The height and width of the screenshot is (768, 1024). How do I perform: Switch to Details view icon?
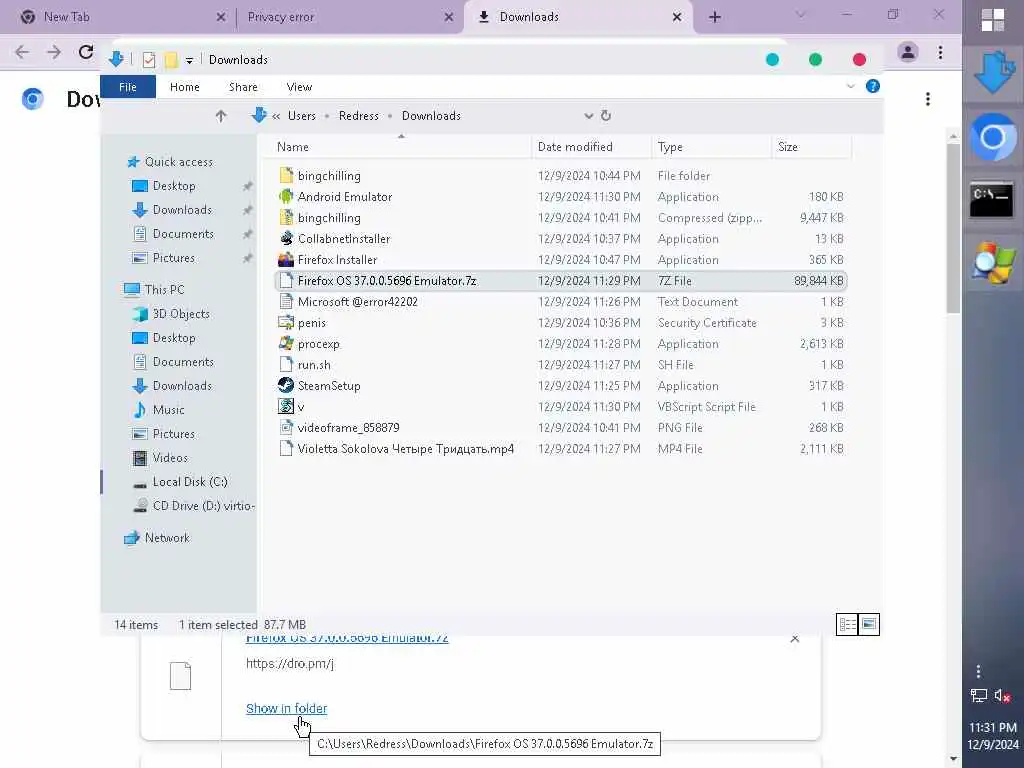coord(848,624)
